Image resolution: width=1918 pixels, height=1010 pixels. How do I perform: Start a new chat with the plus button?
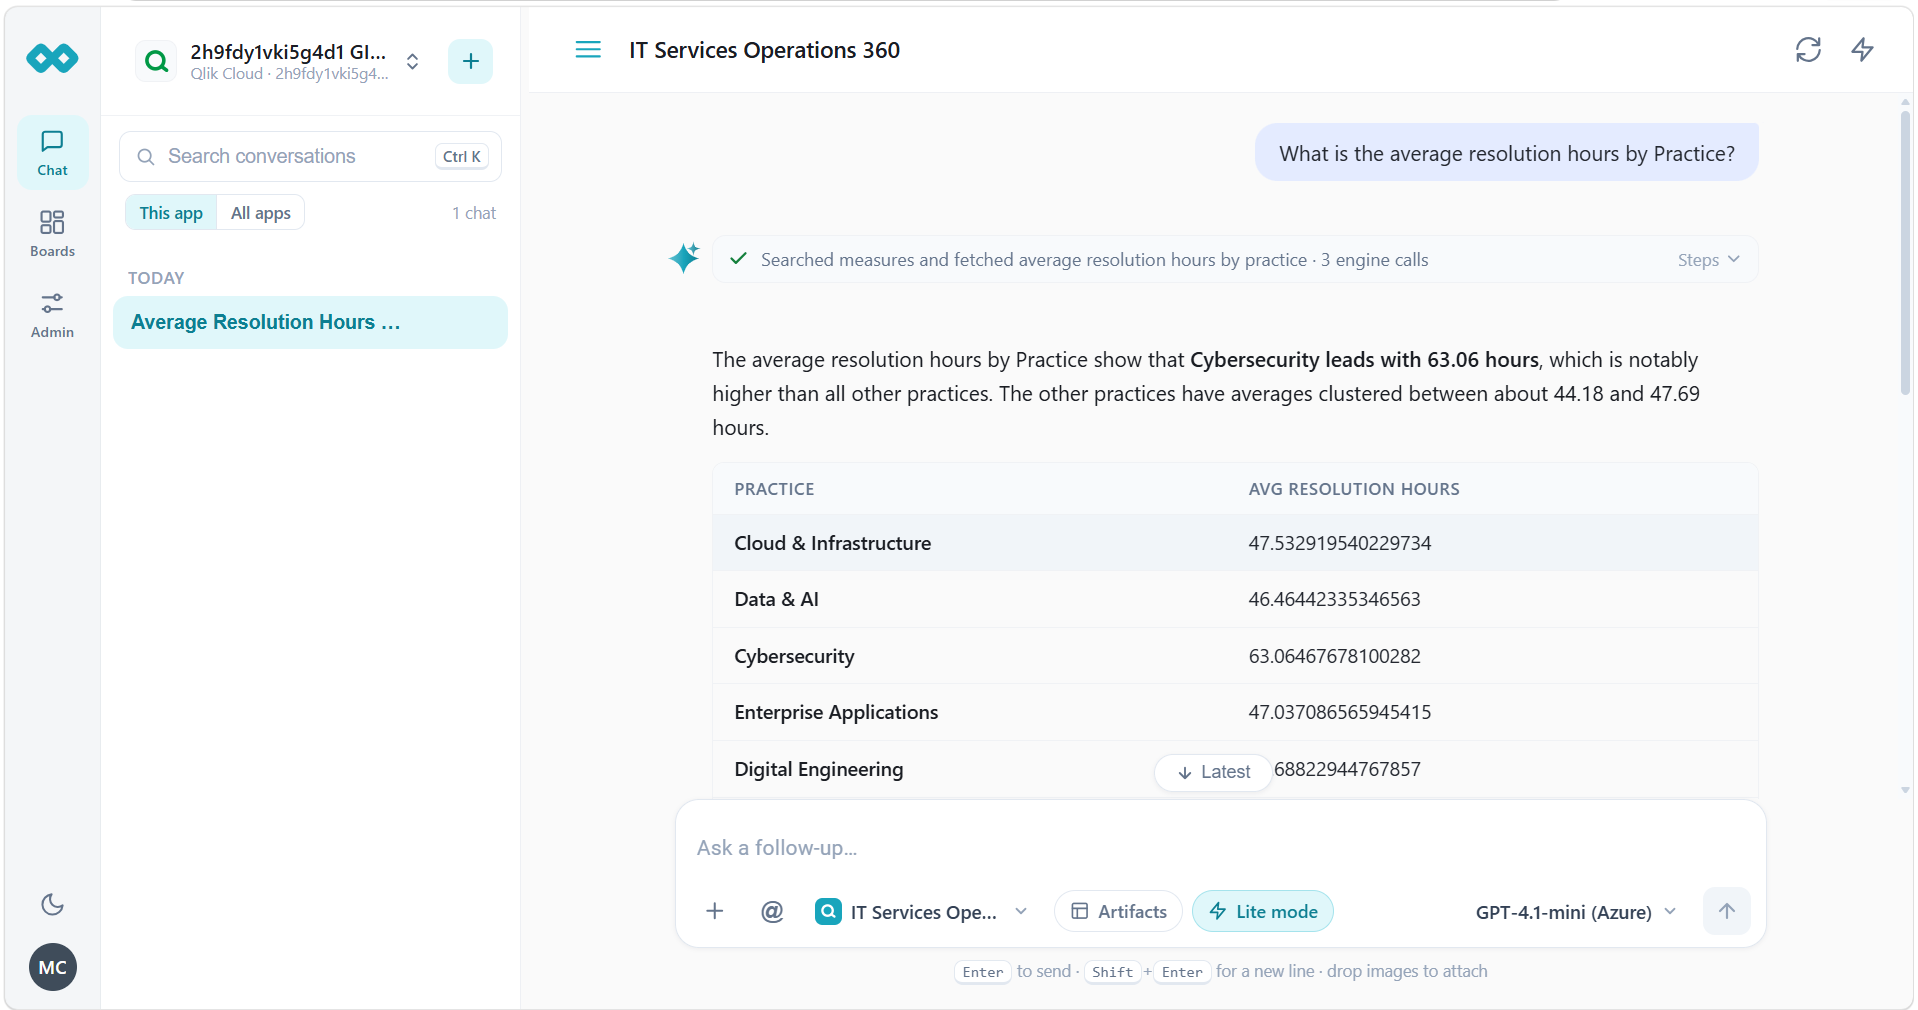click(x=470, y=61)
